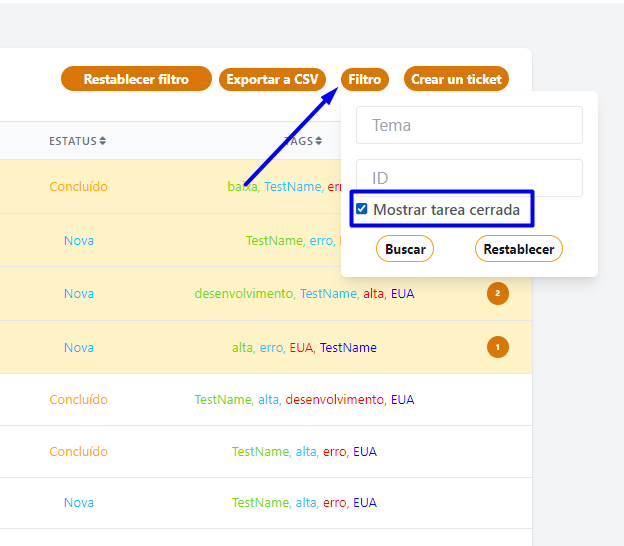Click Concluído status in the first row

point(78,186)
